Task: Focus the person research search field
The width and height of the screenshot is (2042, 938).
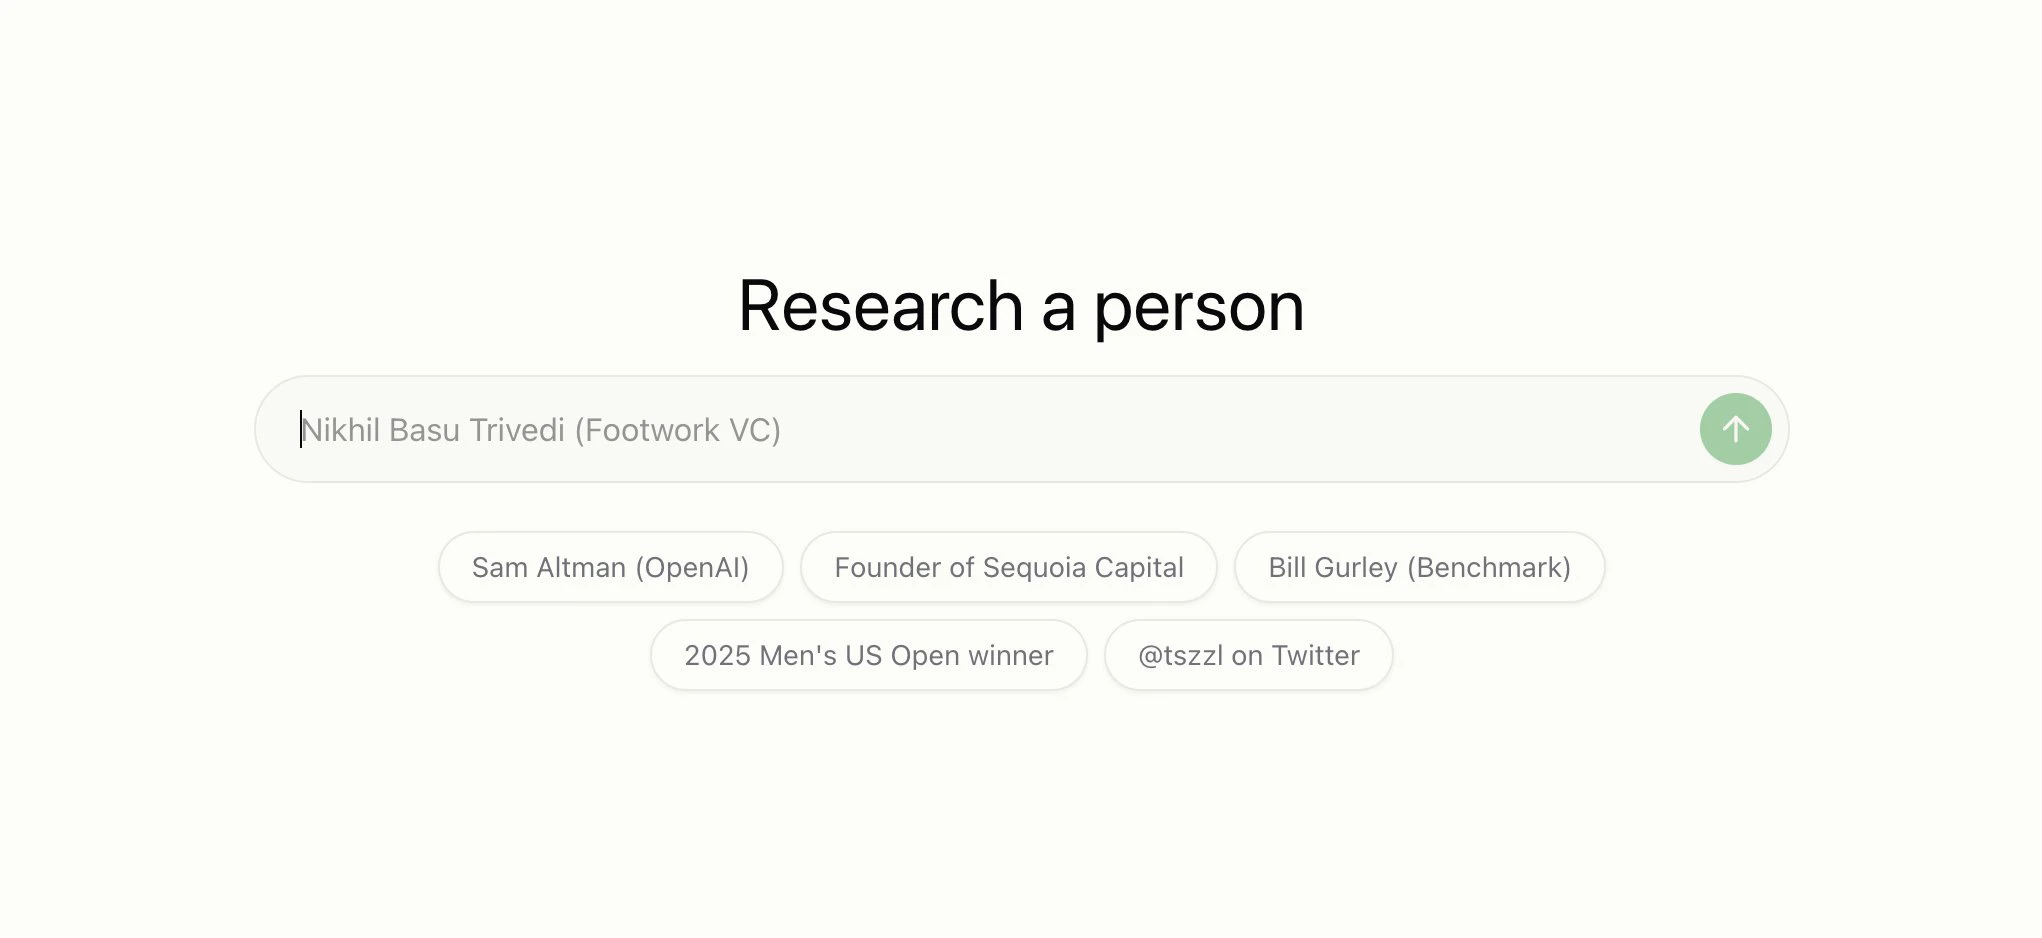Action: pos(1021,429)
